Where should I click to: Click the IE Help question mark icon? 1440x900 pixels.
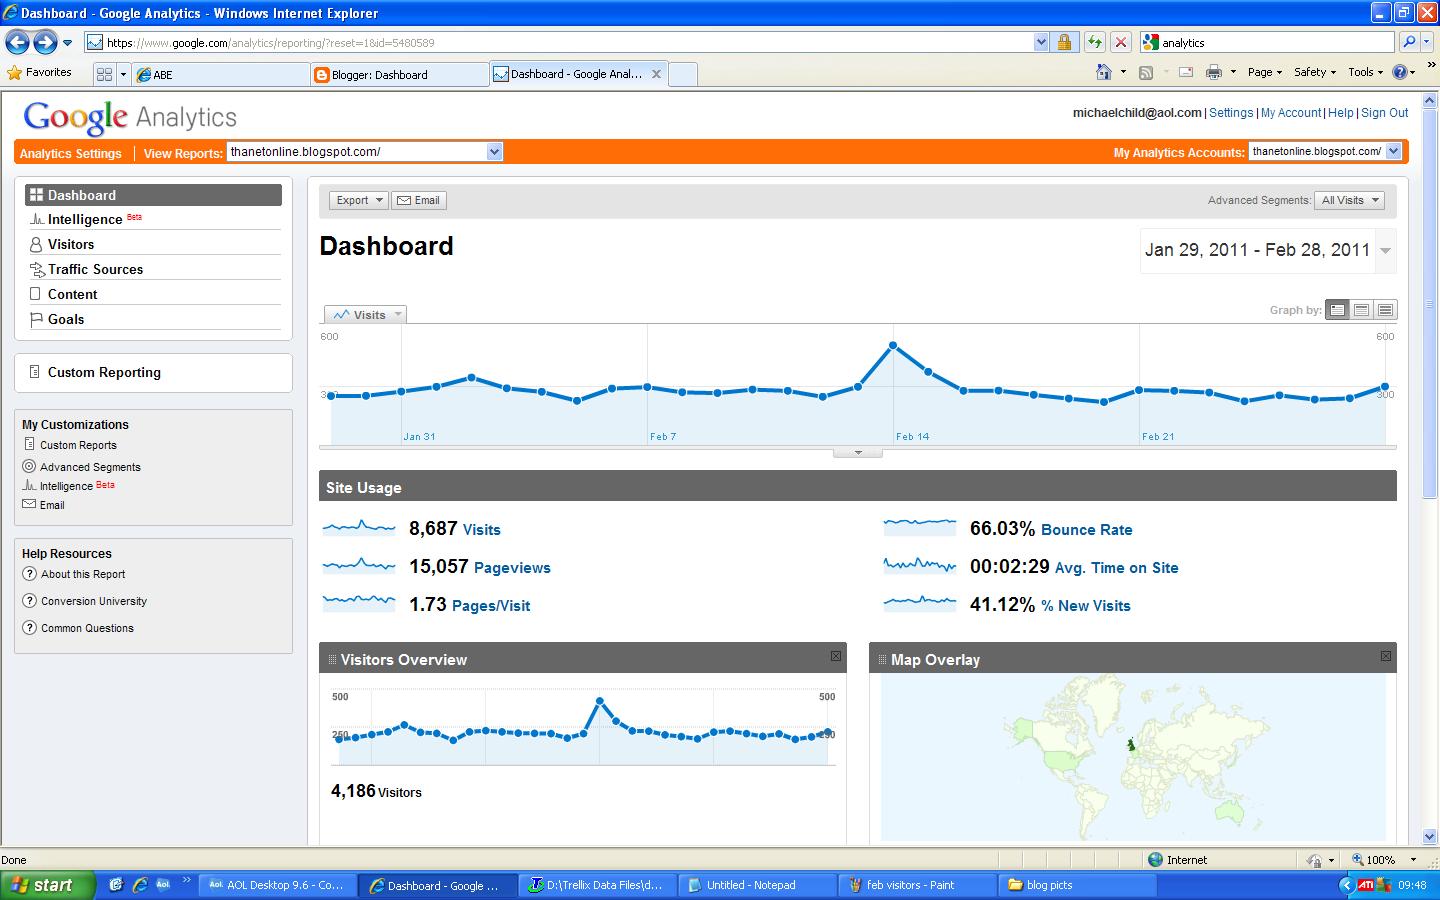(1400, 72)
